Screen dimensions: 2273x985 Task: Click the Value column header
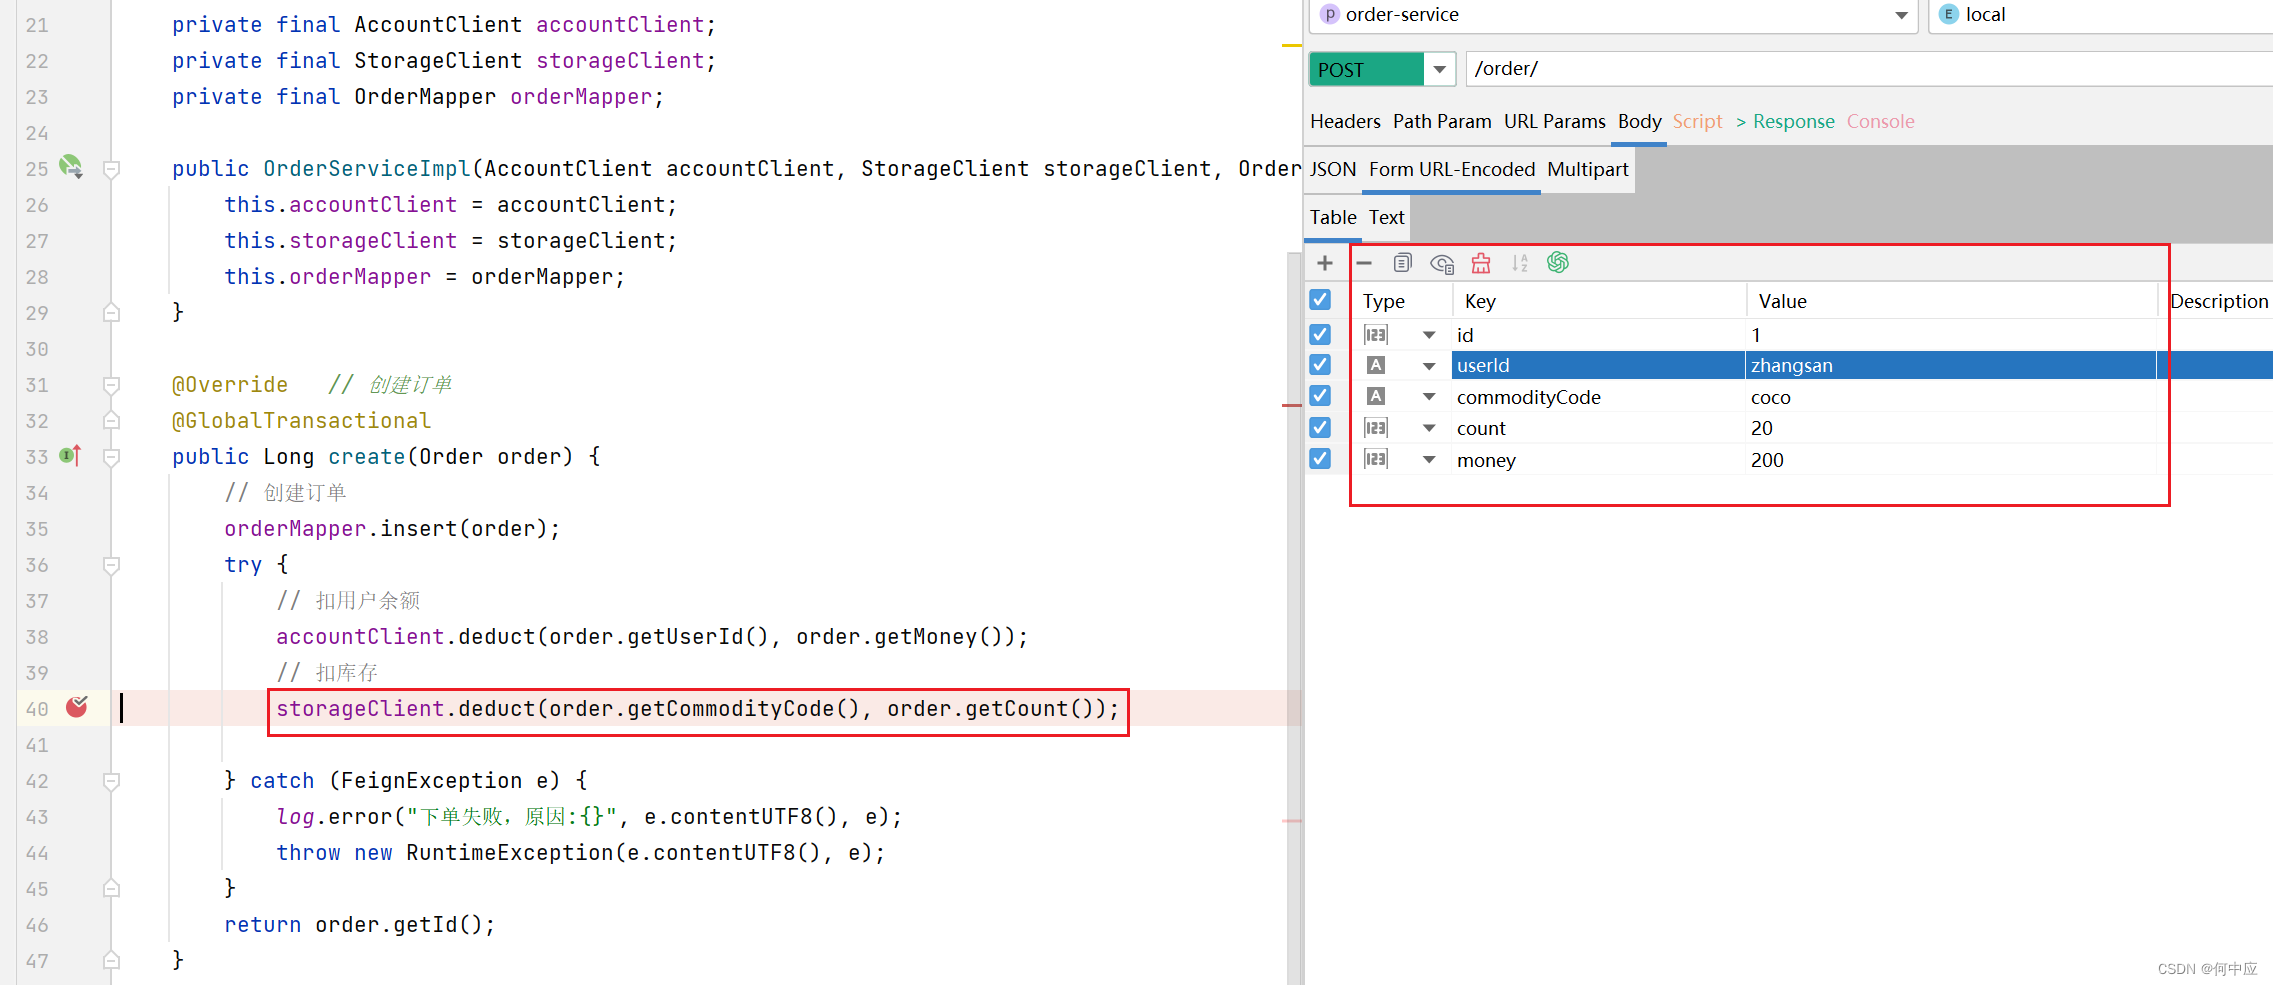point(1950,301)
